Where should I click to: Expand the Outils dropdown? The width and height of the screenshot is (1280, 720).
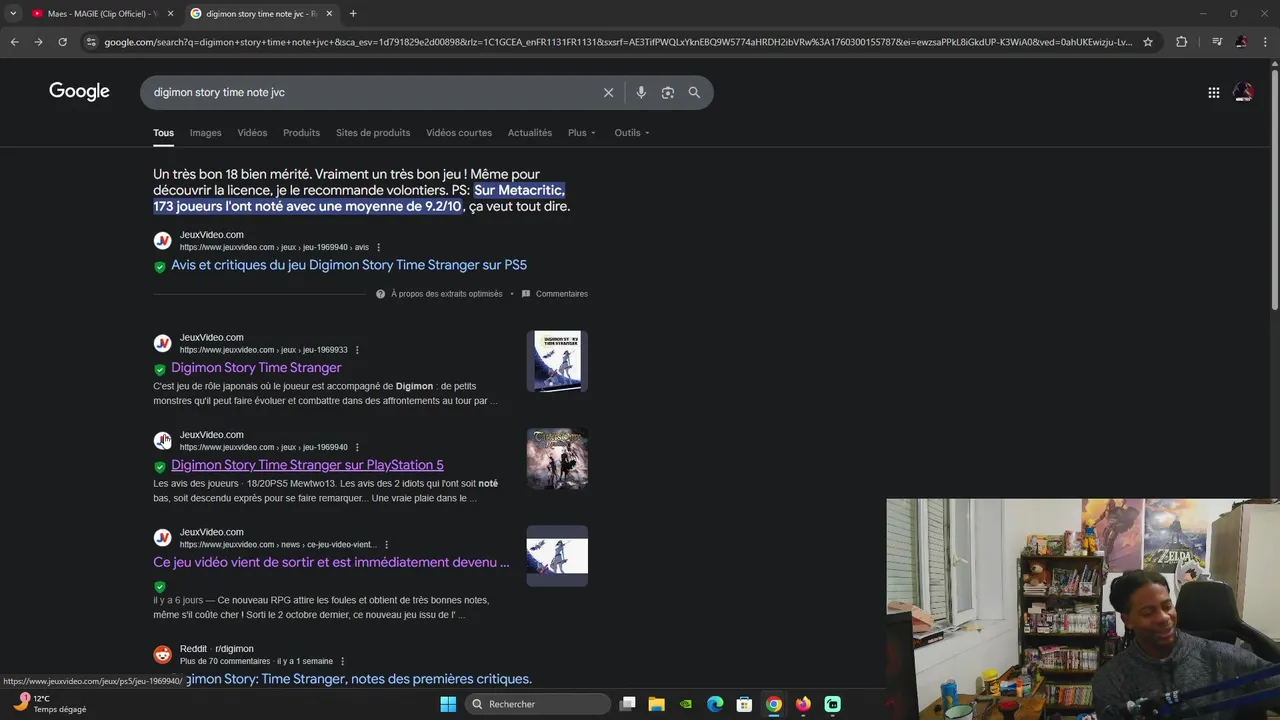[x=632, y=132]
